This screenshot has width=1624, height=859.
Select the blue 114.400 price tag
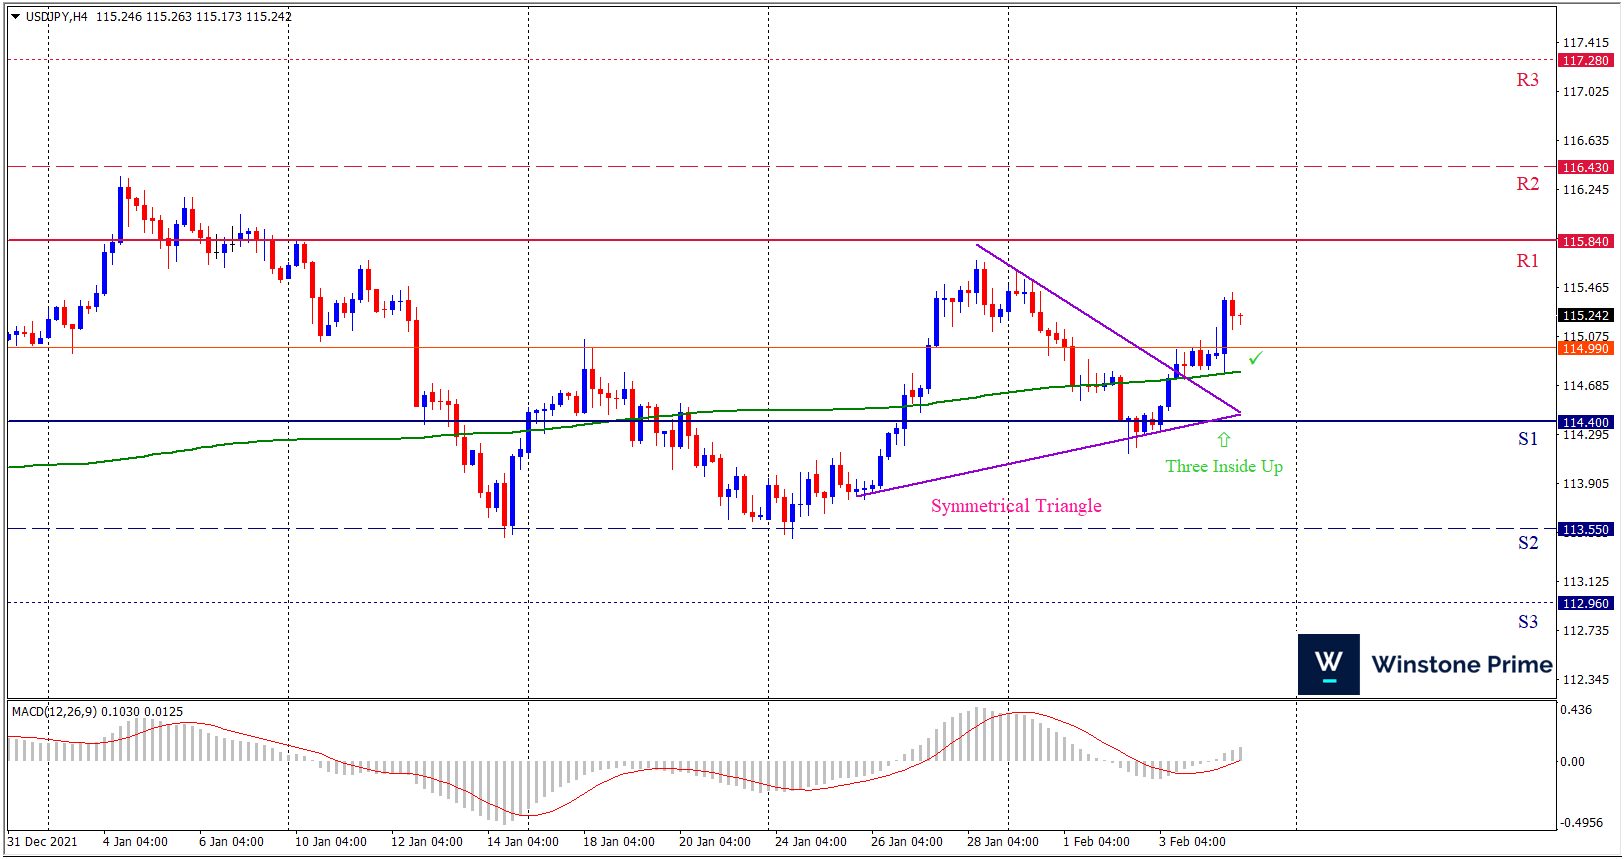[1585, 422]
